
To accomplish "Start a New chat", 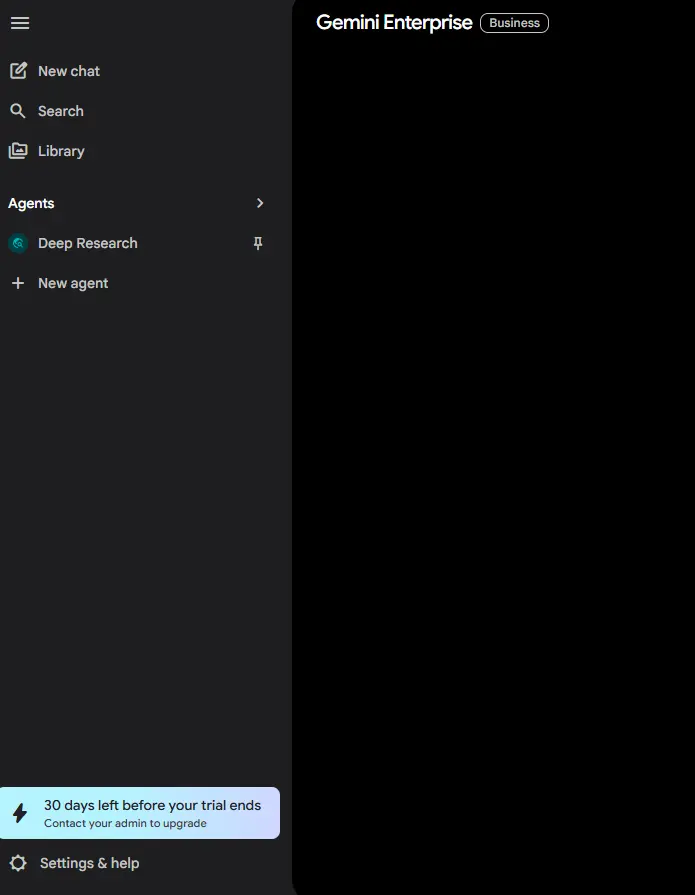I will click(x=69, y=71).
